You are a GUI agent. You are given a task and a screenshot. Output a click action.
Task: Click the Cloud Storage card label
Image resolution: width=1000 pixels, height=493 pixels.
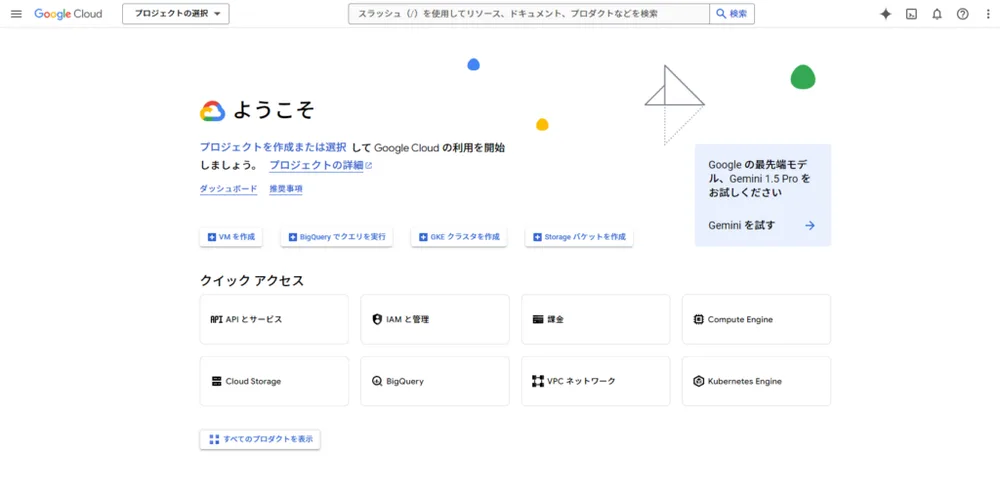(253, 381)
